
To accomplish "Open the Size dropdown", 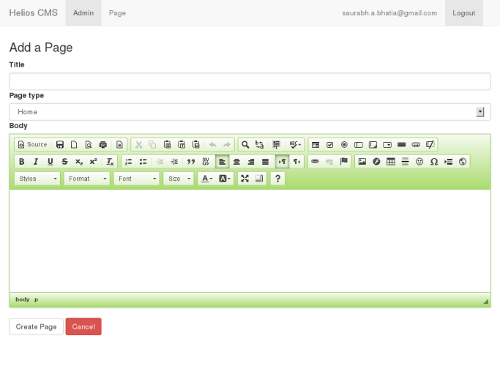I will [x=178, y=179].
